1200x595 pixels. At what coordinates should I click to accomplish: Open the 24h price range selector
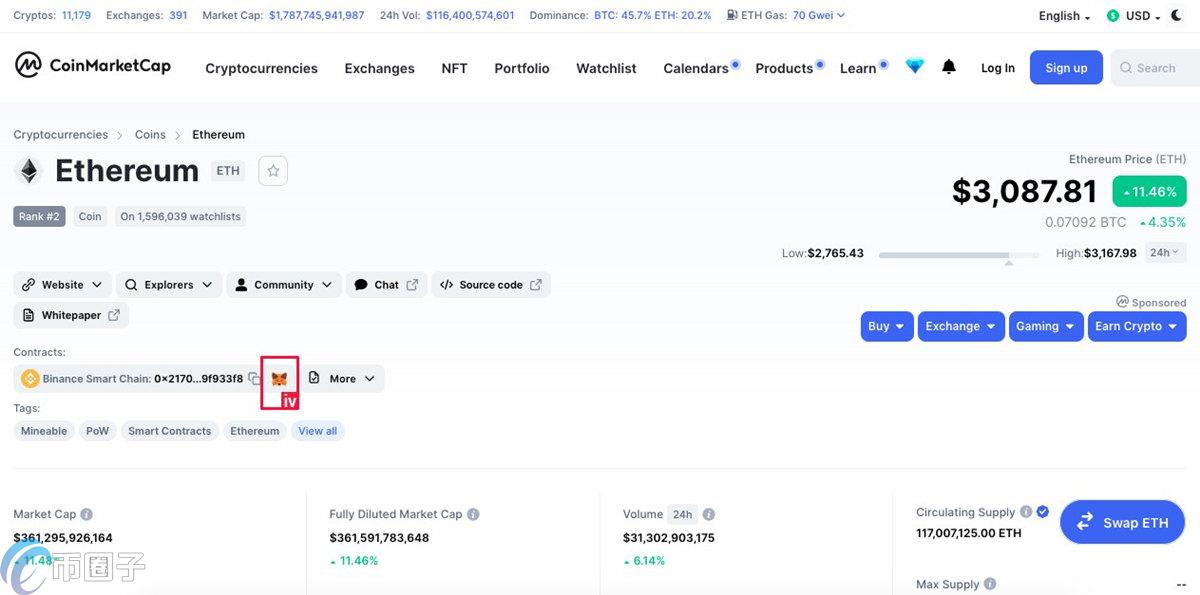pyautogui.click(x=1164, y=253)
